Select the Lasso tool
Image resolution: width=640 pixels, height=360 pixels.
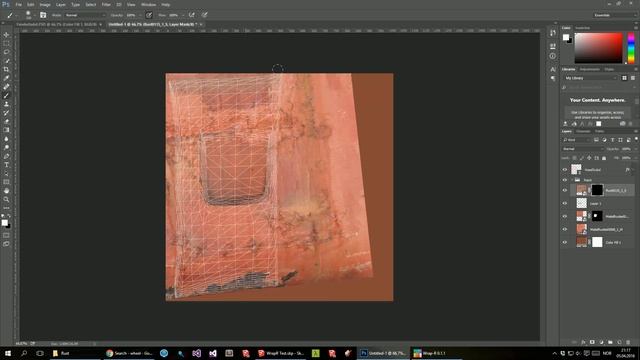tap(6, 52)
